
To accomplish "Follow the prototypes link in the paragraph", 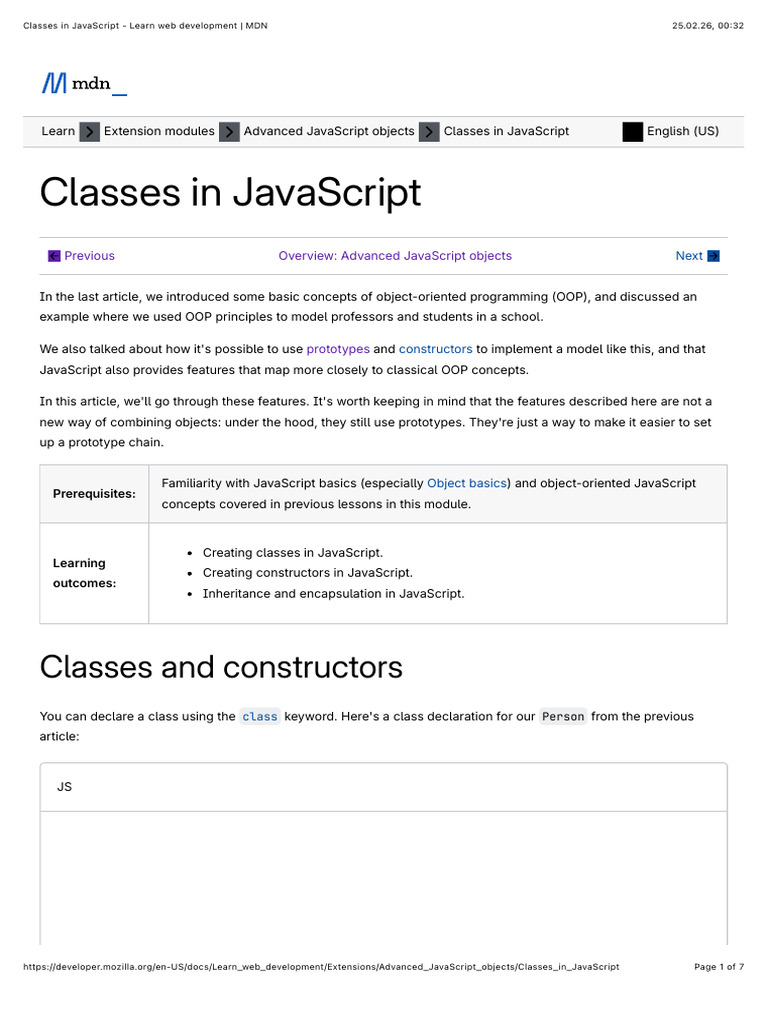I will 338,349.
